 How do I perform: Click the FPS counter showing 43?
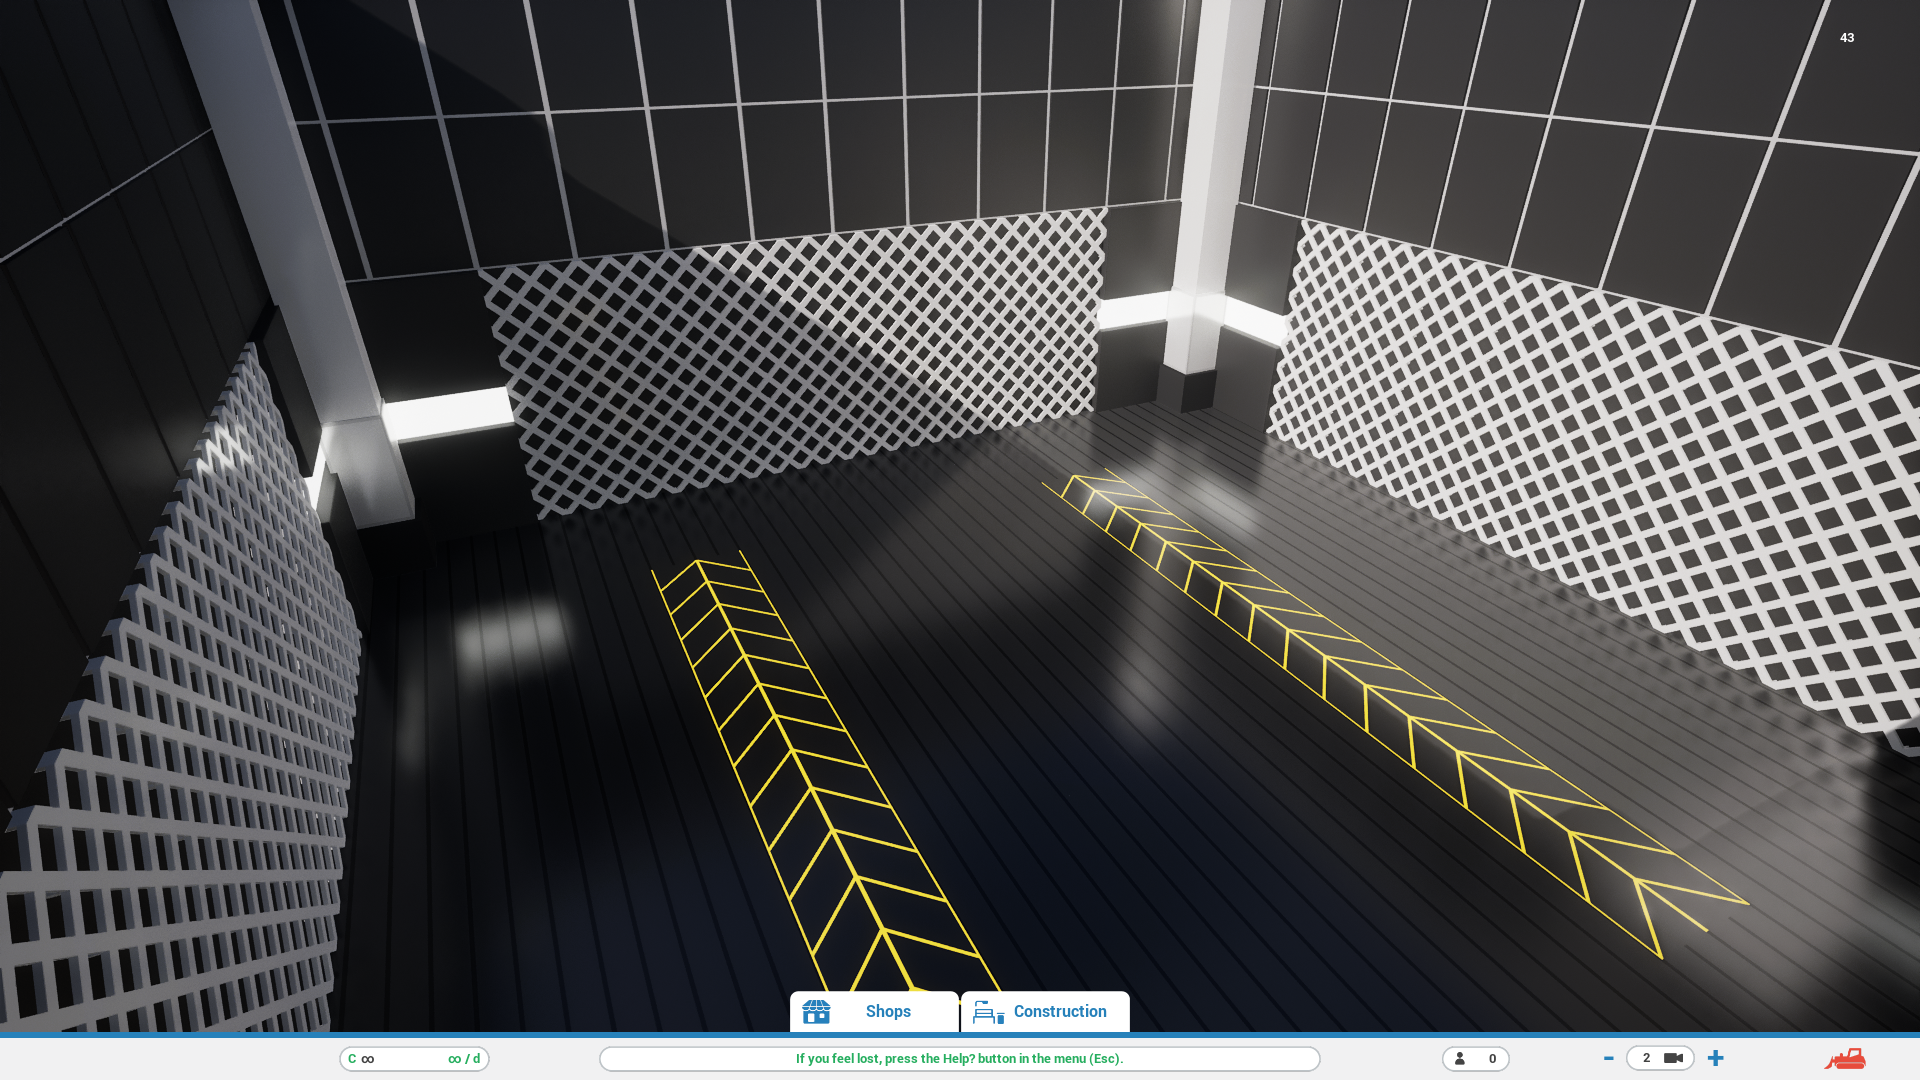coord(1847,38)
